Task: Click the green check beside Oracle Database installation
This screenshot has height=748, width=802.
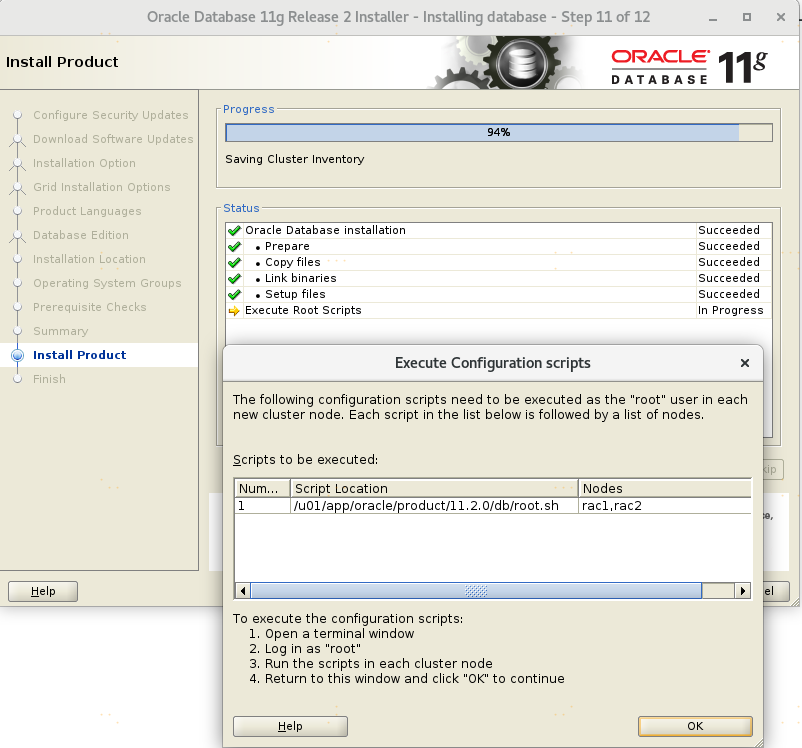Action: coord(234,230)
